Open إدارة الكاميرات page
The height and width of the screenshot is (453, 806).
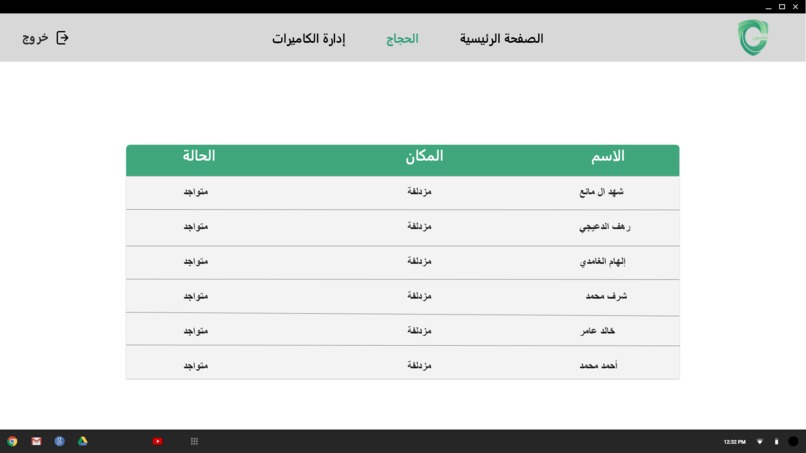[308, 39]
